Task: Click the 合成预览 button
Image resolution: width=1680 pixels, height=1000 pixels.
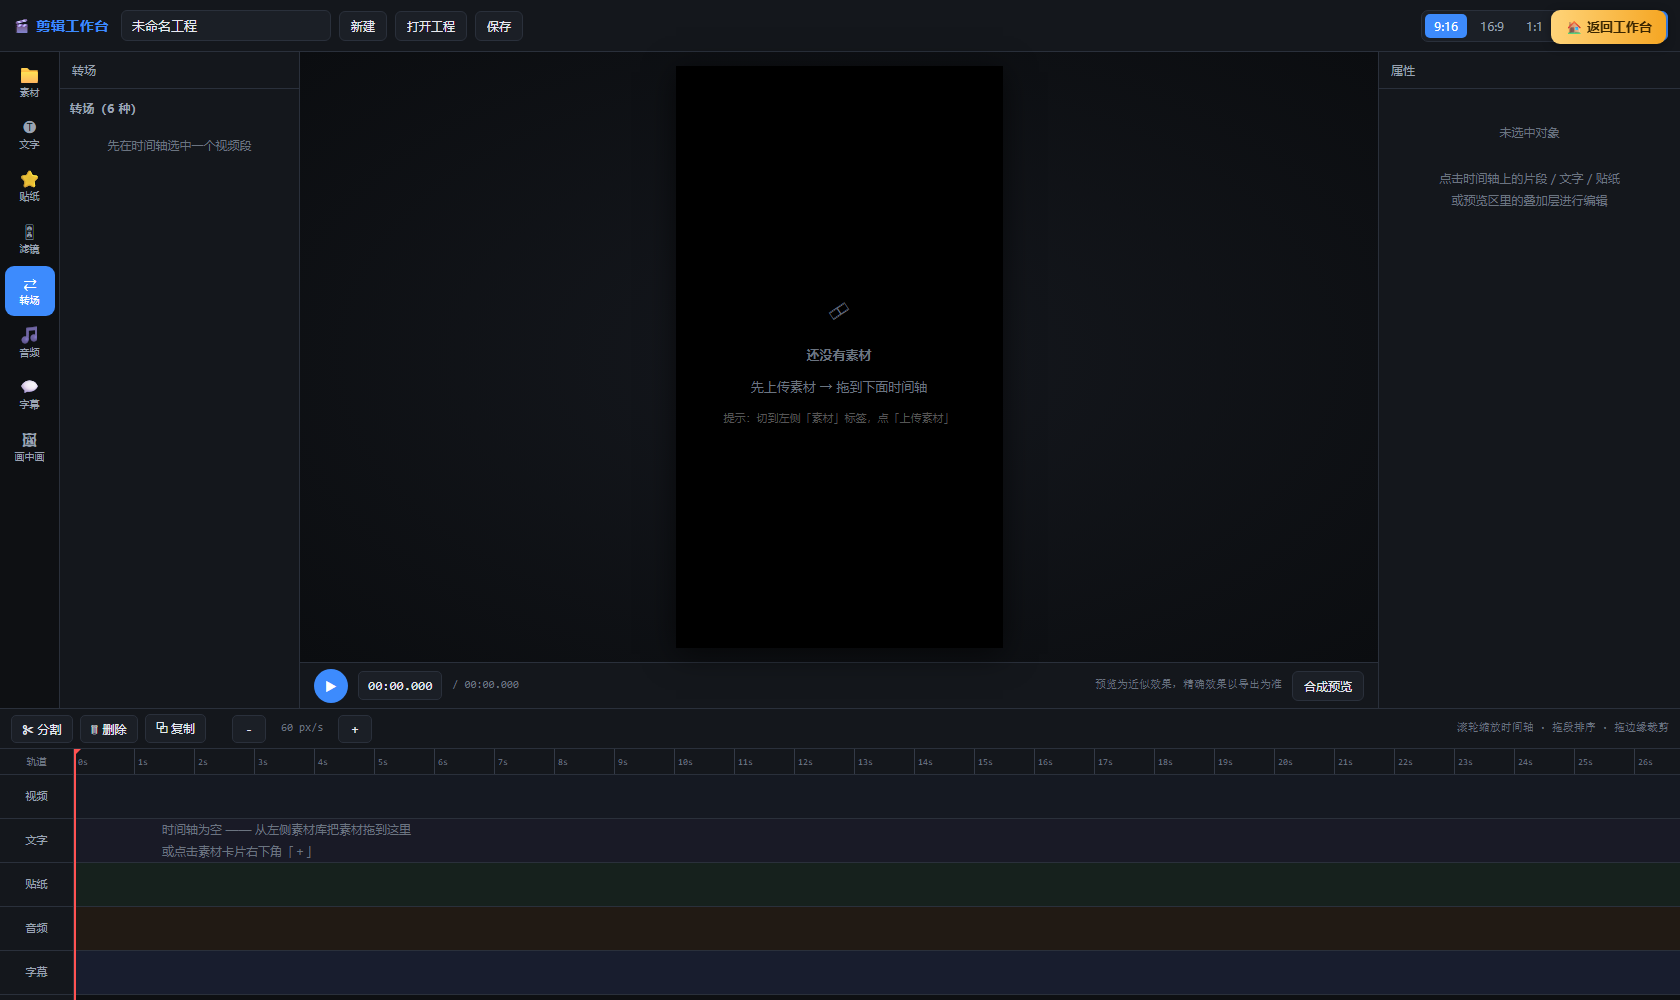Action: pyautogui.click(x=1327, y=686)
